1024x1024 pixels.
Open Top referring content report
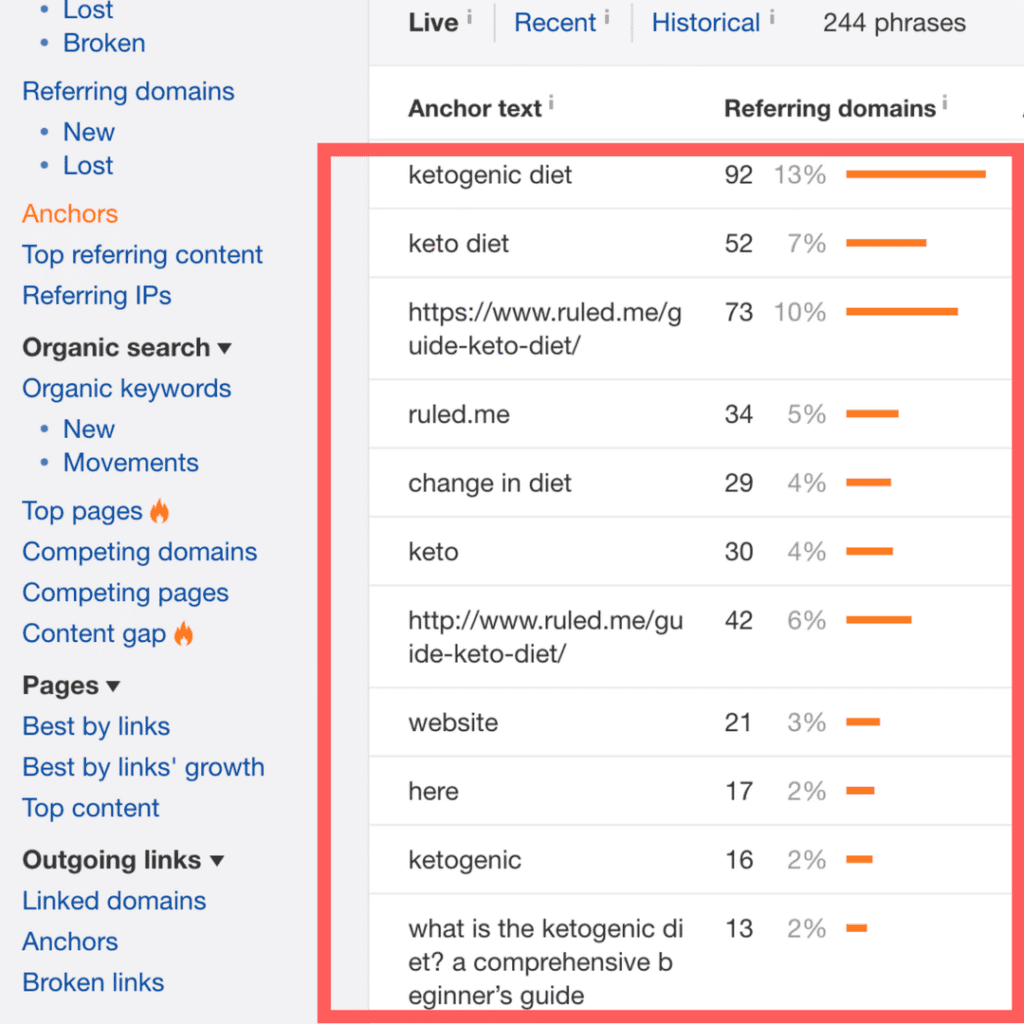[142, 255]
